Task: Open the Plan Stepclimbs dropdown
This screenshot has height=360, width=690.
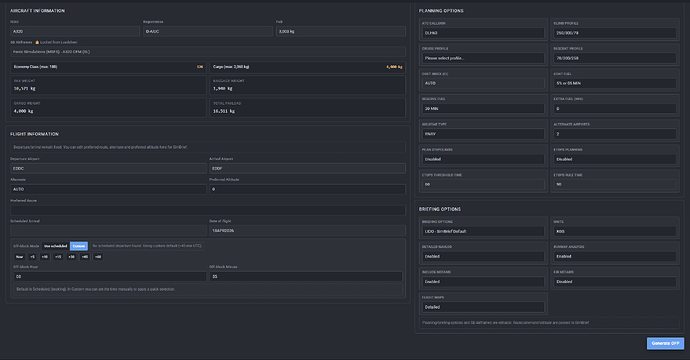Action: [483, 159]
